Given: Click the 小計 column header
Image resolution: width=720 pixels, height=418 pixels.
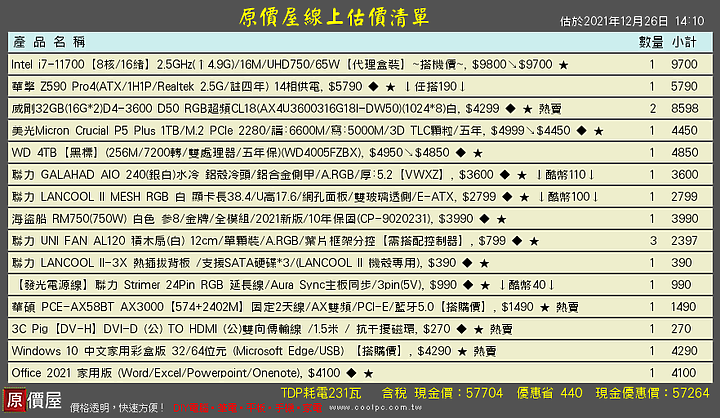Looking at the screenshot, I should point(684,42).
